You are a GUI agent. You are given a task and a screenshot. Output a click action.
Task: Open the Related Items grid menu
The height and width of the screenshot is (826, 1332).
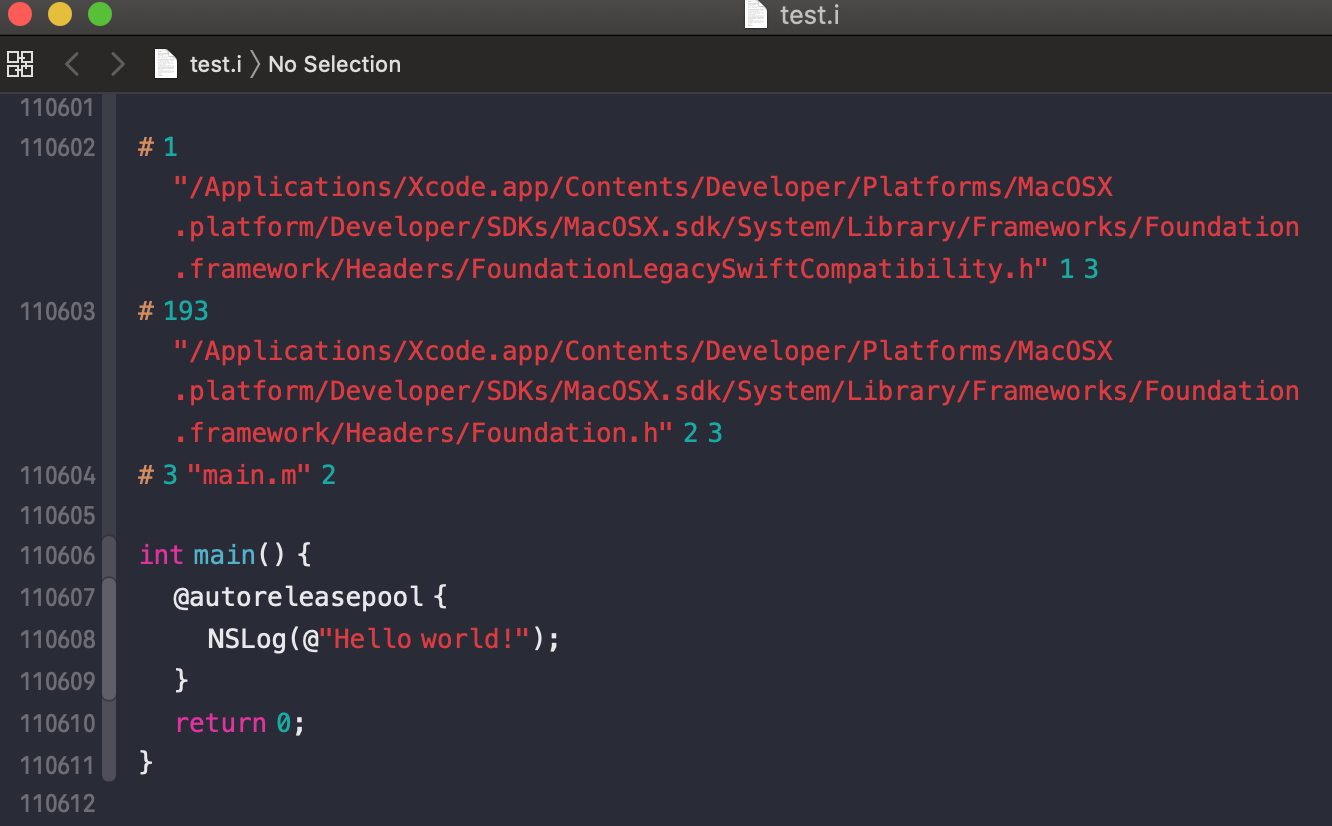click(20, 64)
